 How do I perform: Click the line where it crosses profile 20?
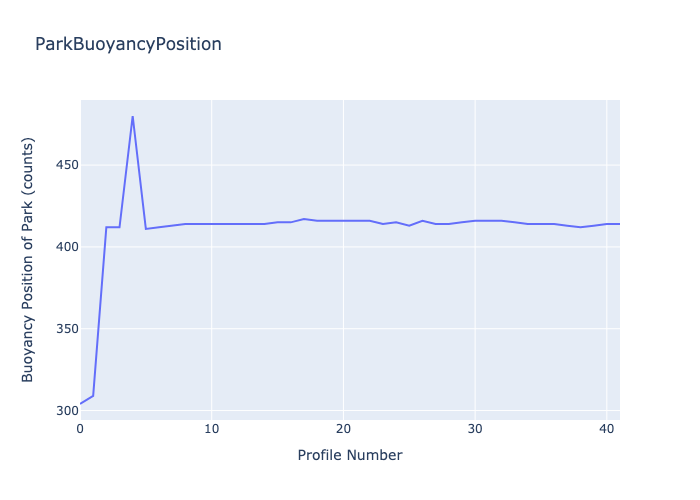coord(343,221)
